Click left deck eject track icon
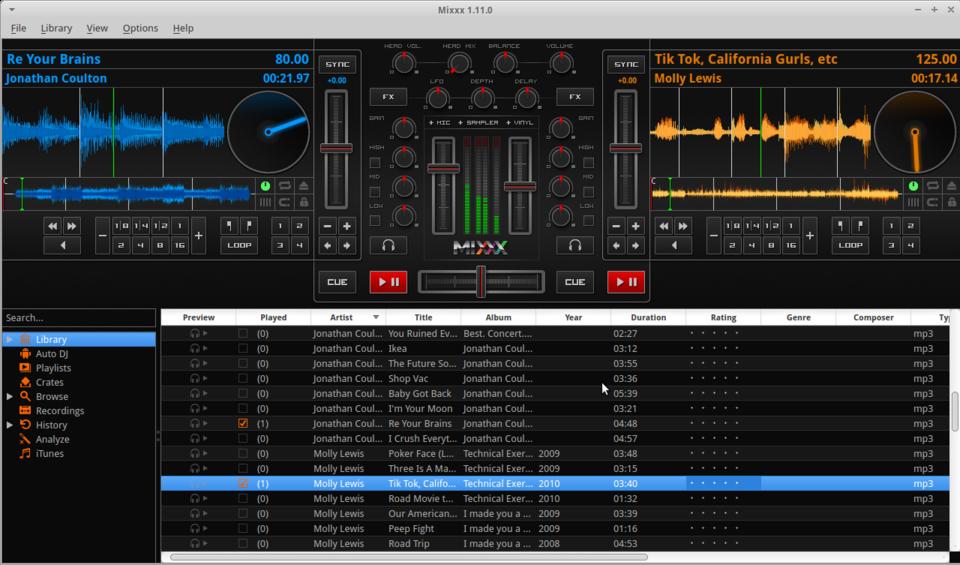Image resolution: width=960 pixels, height=565 pixels. pos(303,186)
